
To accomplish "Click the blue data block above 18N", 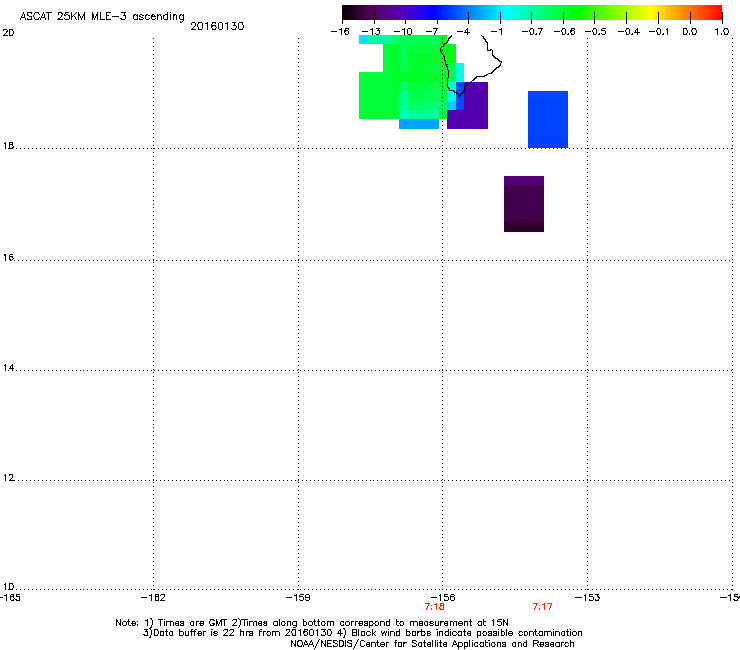I will (x=547, y=119).
